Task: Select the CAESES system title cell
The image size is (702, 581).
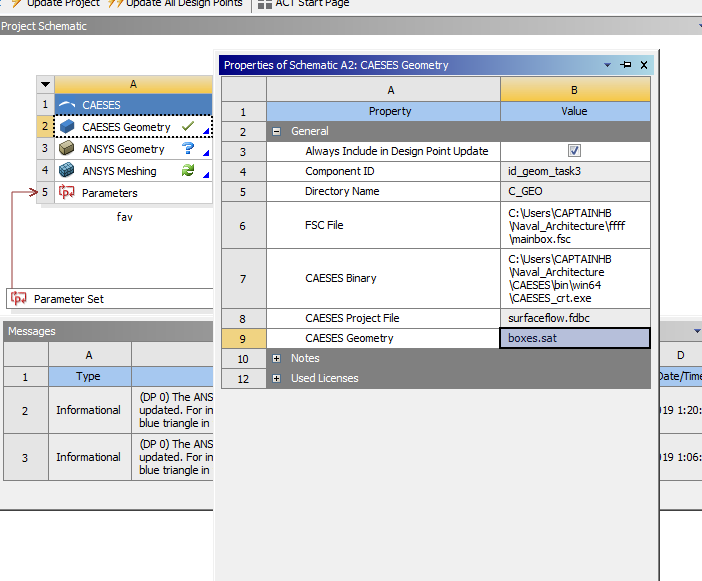Action: pos(133,105)
